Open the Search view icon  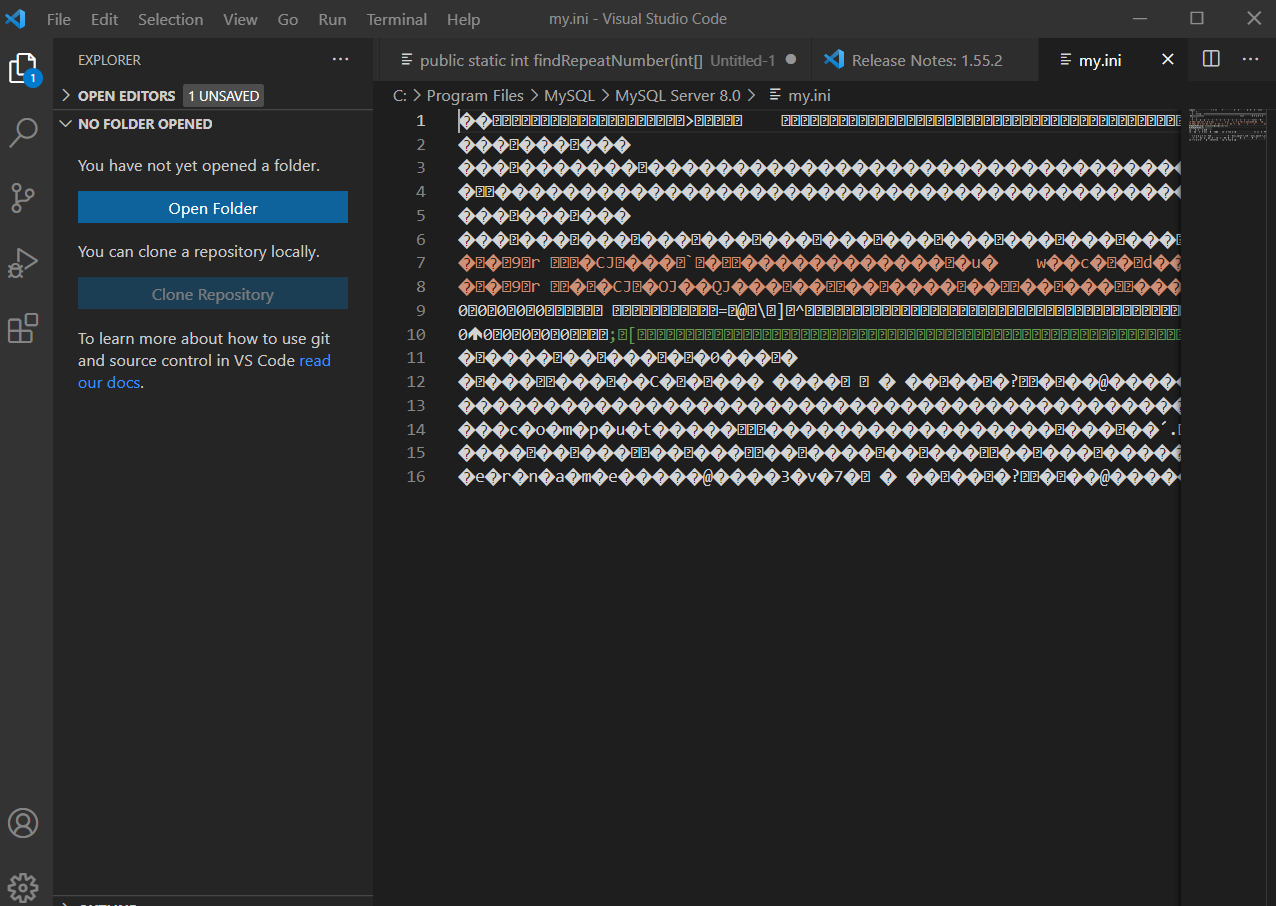coord(23,132)
